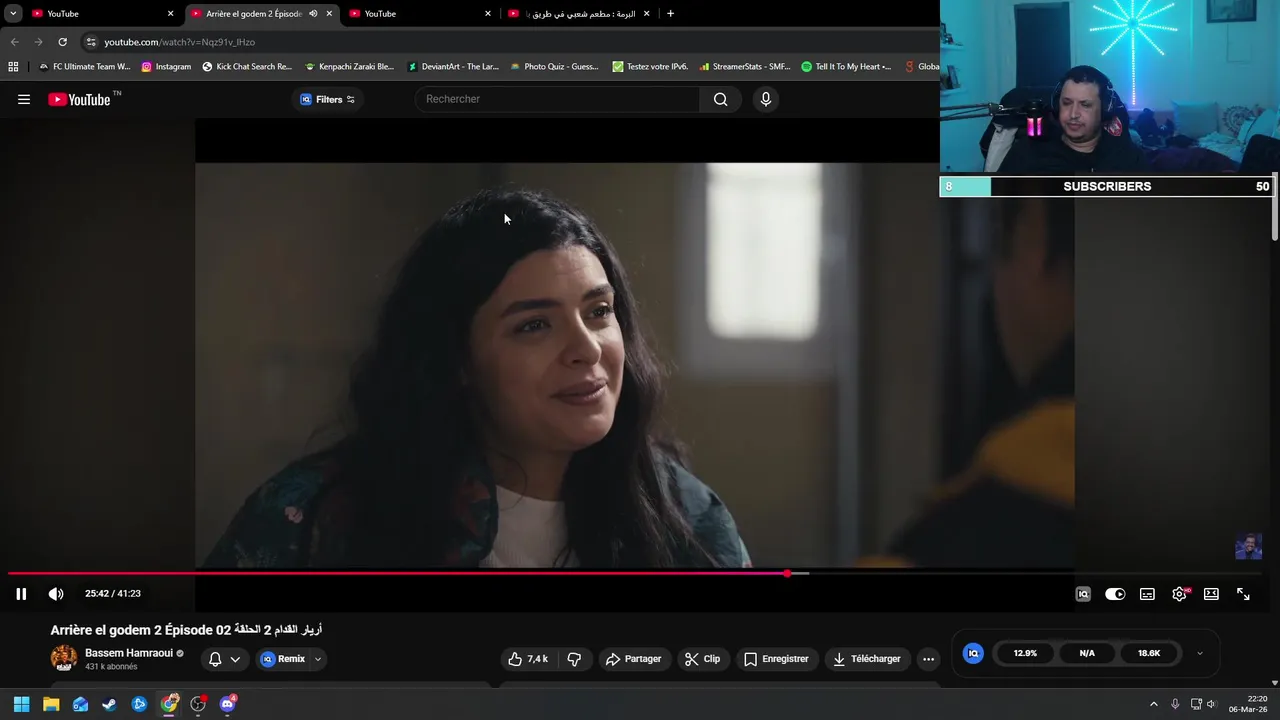
Task: Go back in the browser
Action: [14, 42]
